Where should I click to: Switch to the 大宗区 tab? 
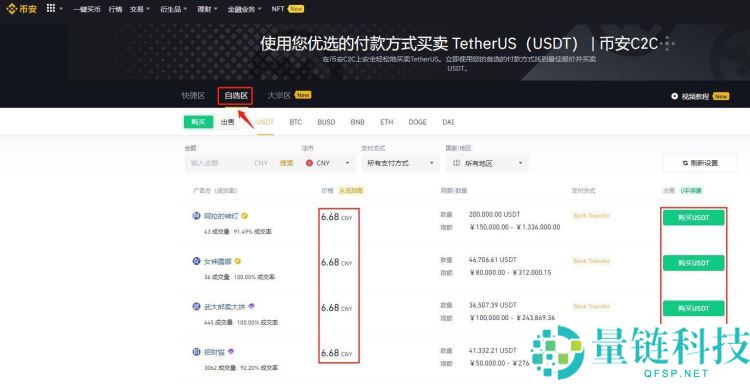(279, 96)
